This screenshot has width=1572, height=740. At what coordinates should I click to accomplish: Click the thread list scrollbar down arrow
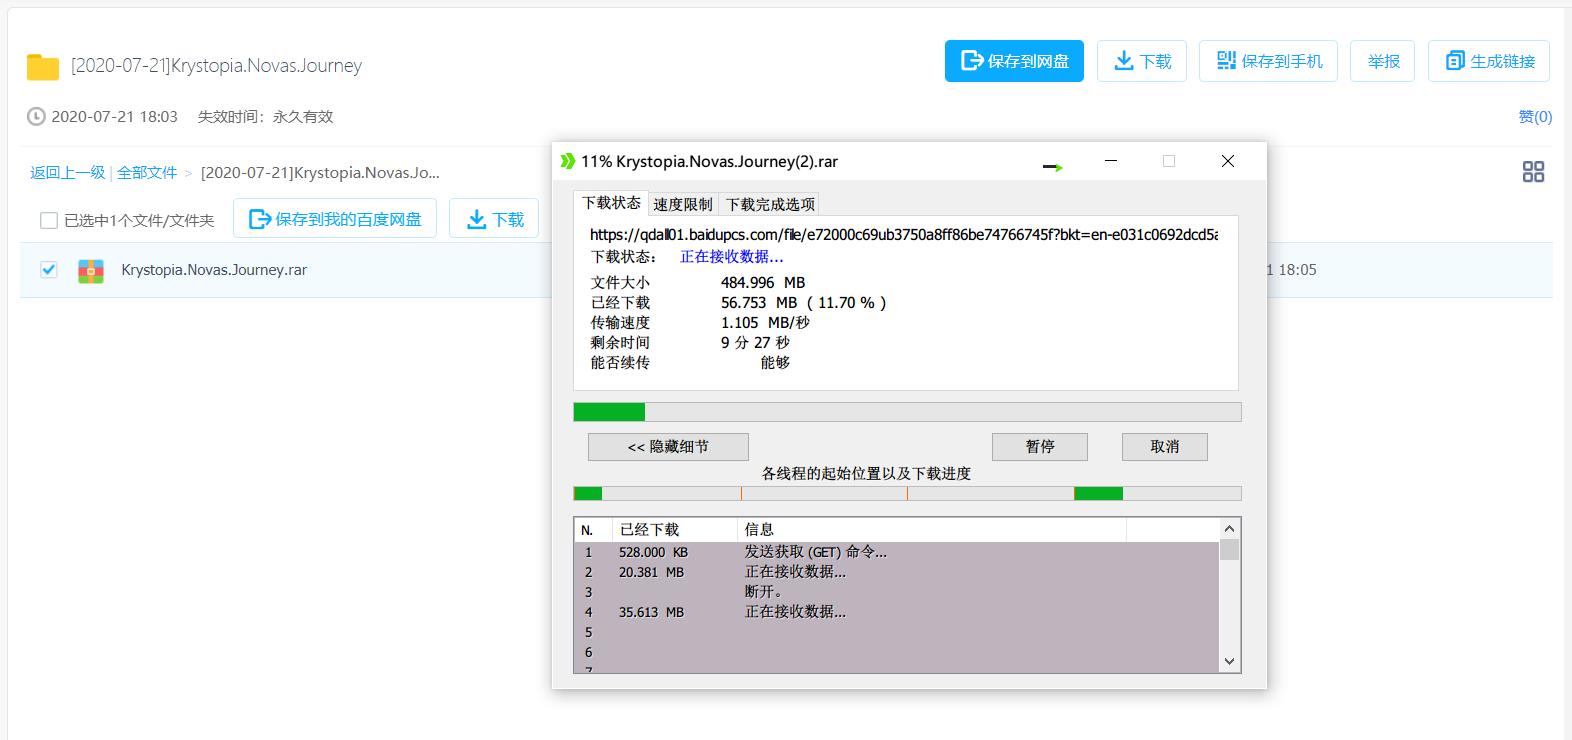click(x=1230, y=661)
